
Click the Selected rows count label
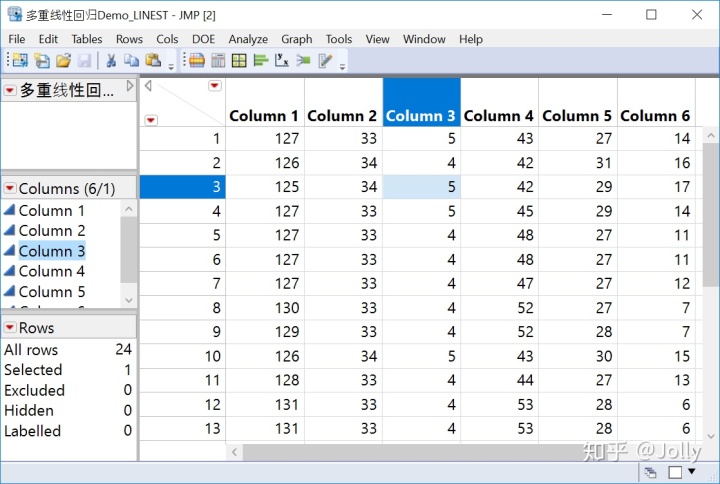tap(33, 370)
